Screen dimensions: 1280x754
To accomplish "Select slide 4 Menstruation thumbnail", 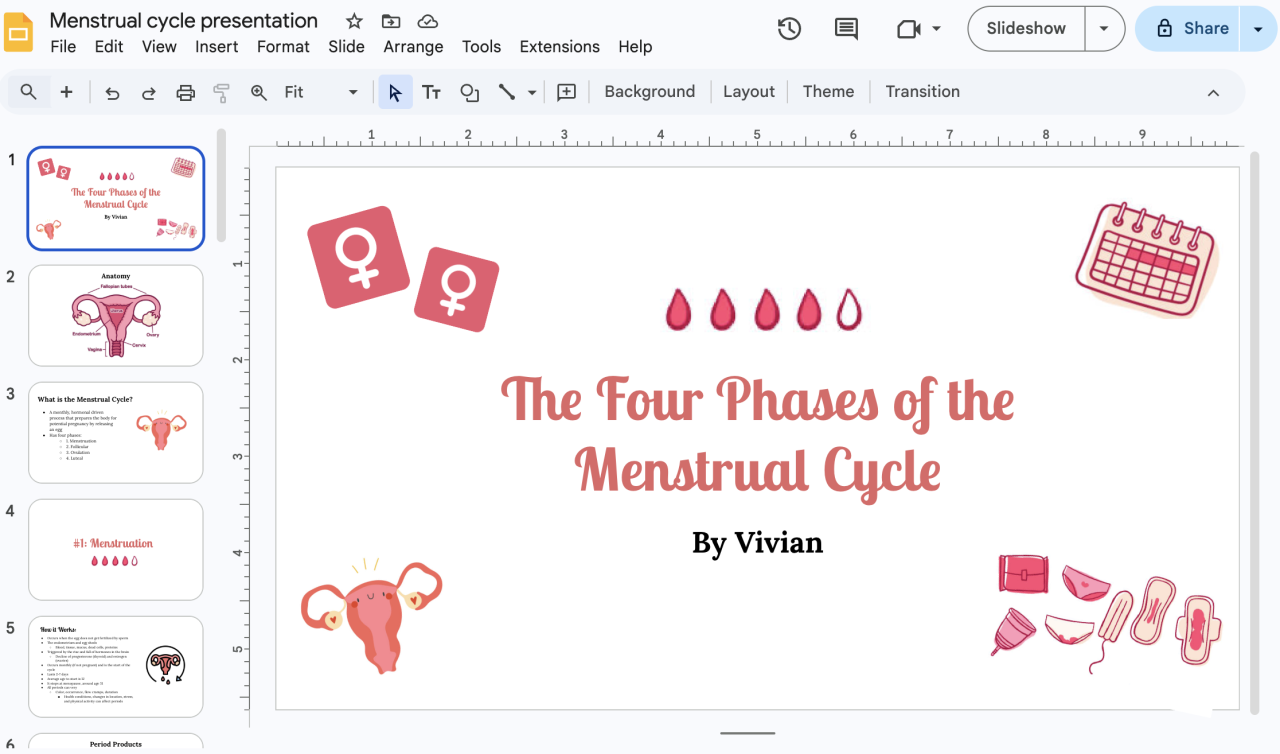I will (x=116, y=549).
